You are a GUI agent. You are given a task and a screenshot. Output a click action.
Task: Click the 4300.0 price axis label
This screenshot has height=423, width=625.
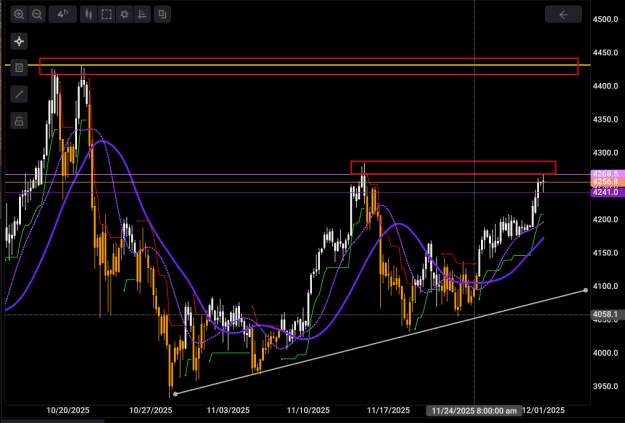605,153
